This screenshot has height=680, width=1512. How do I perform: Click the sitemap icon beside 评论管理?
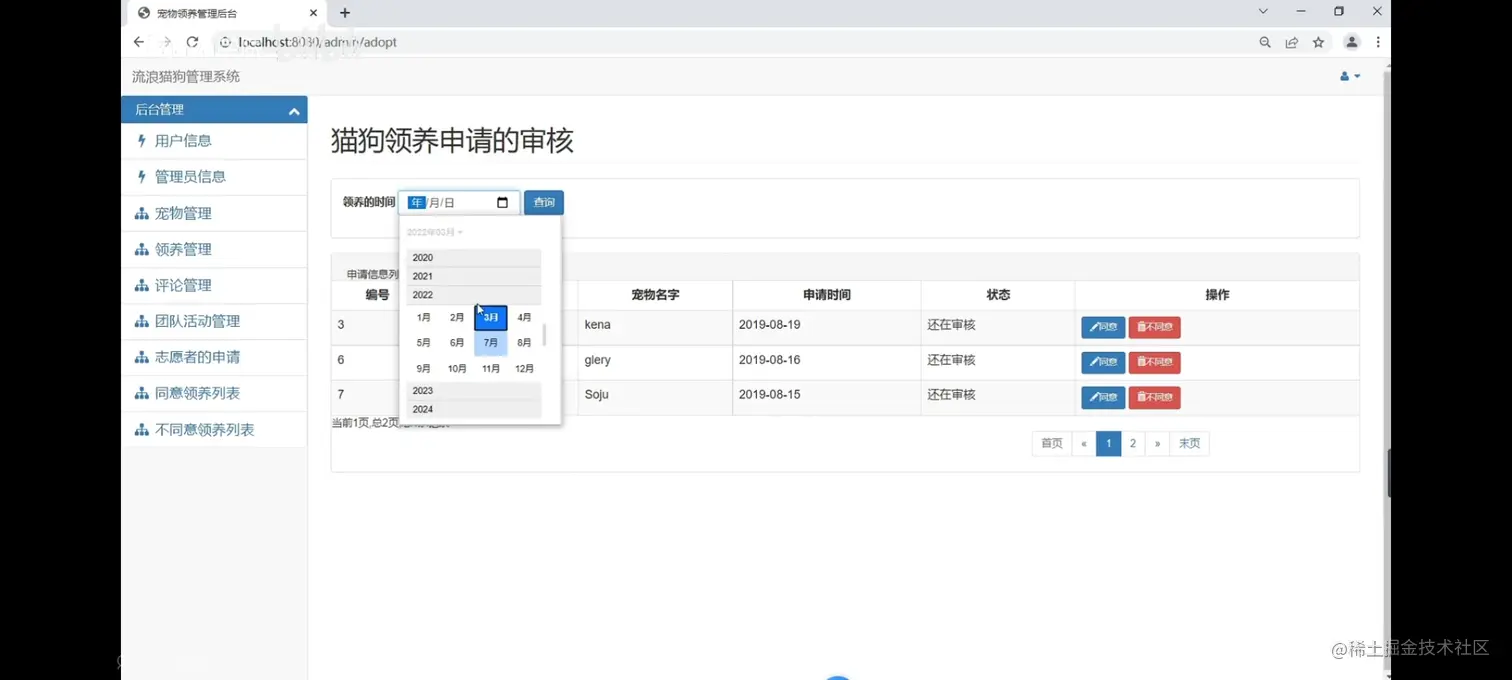(x=142, y=285)
